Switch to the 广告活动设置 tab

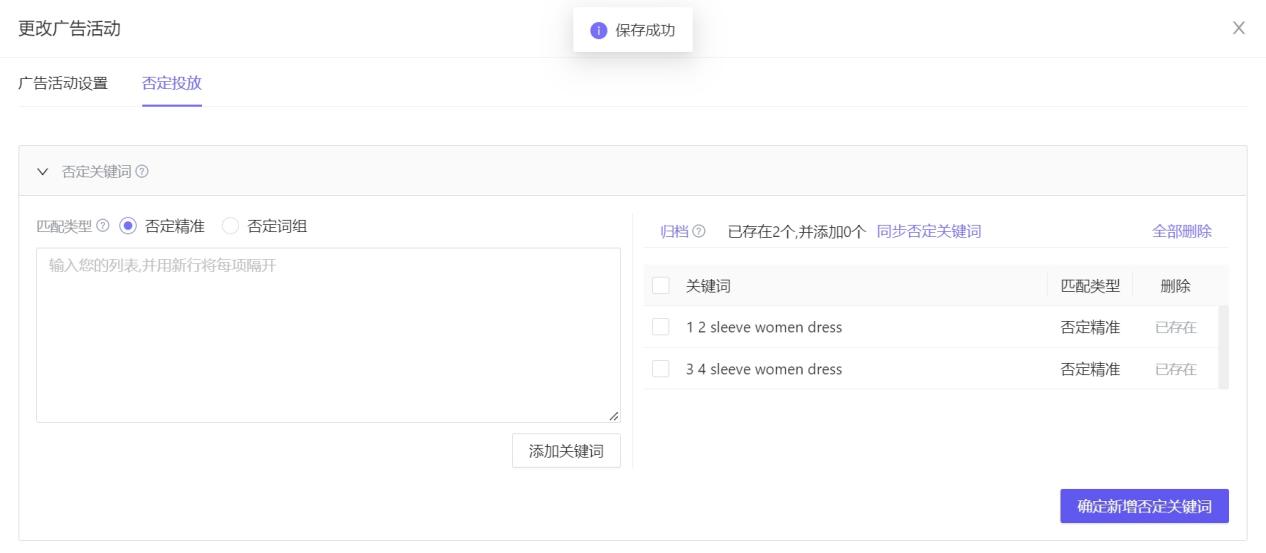pos(63,83)
